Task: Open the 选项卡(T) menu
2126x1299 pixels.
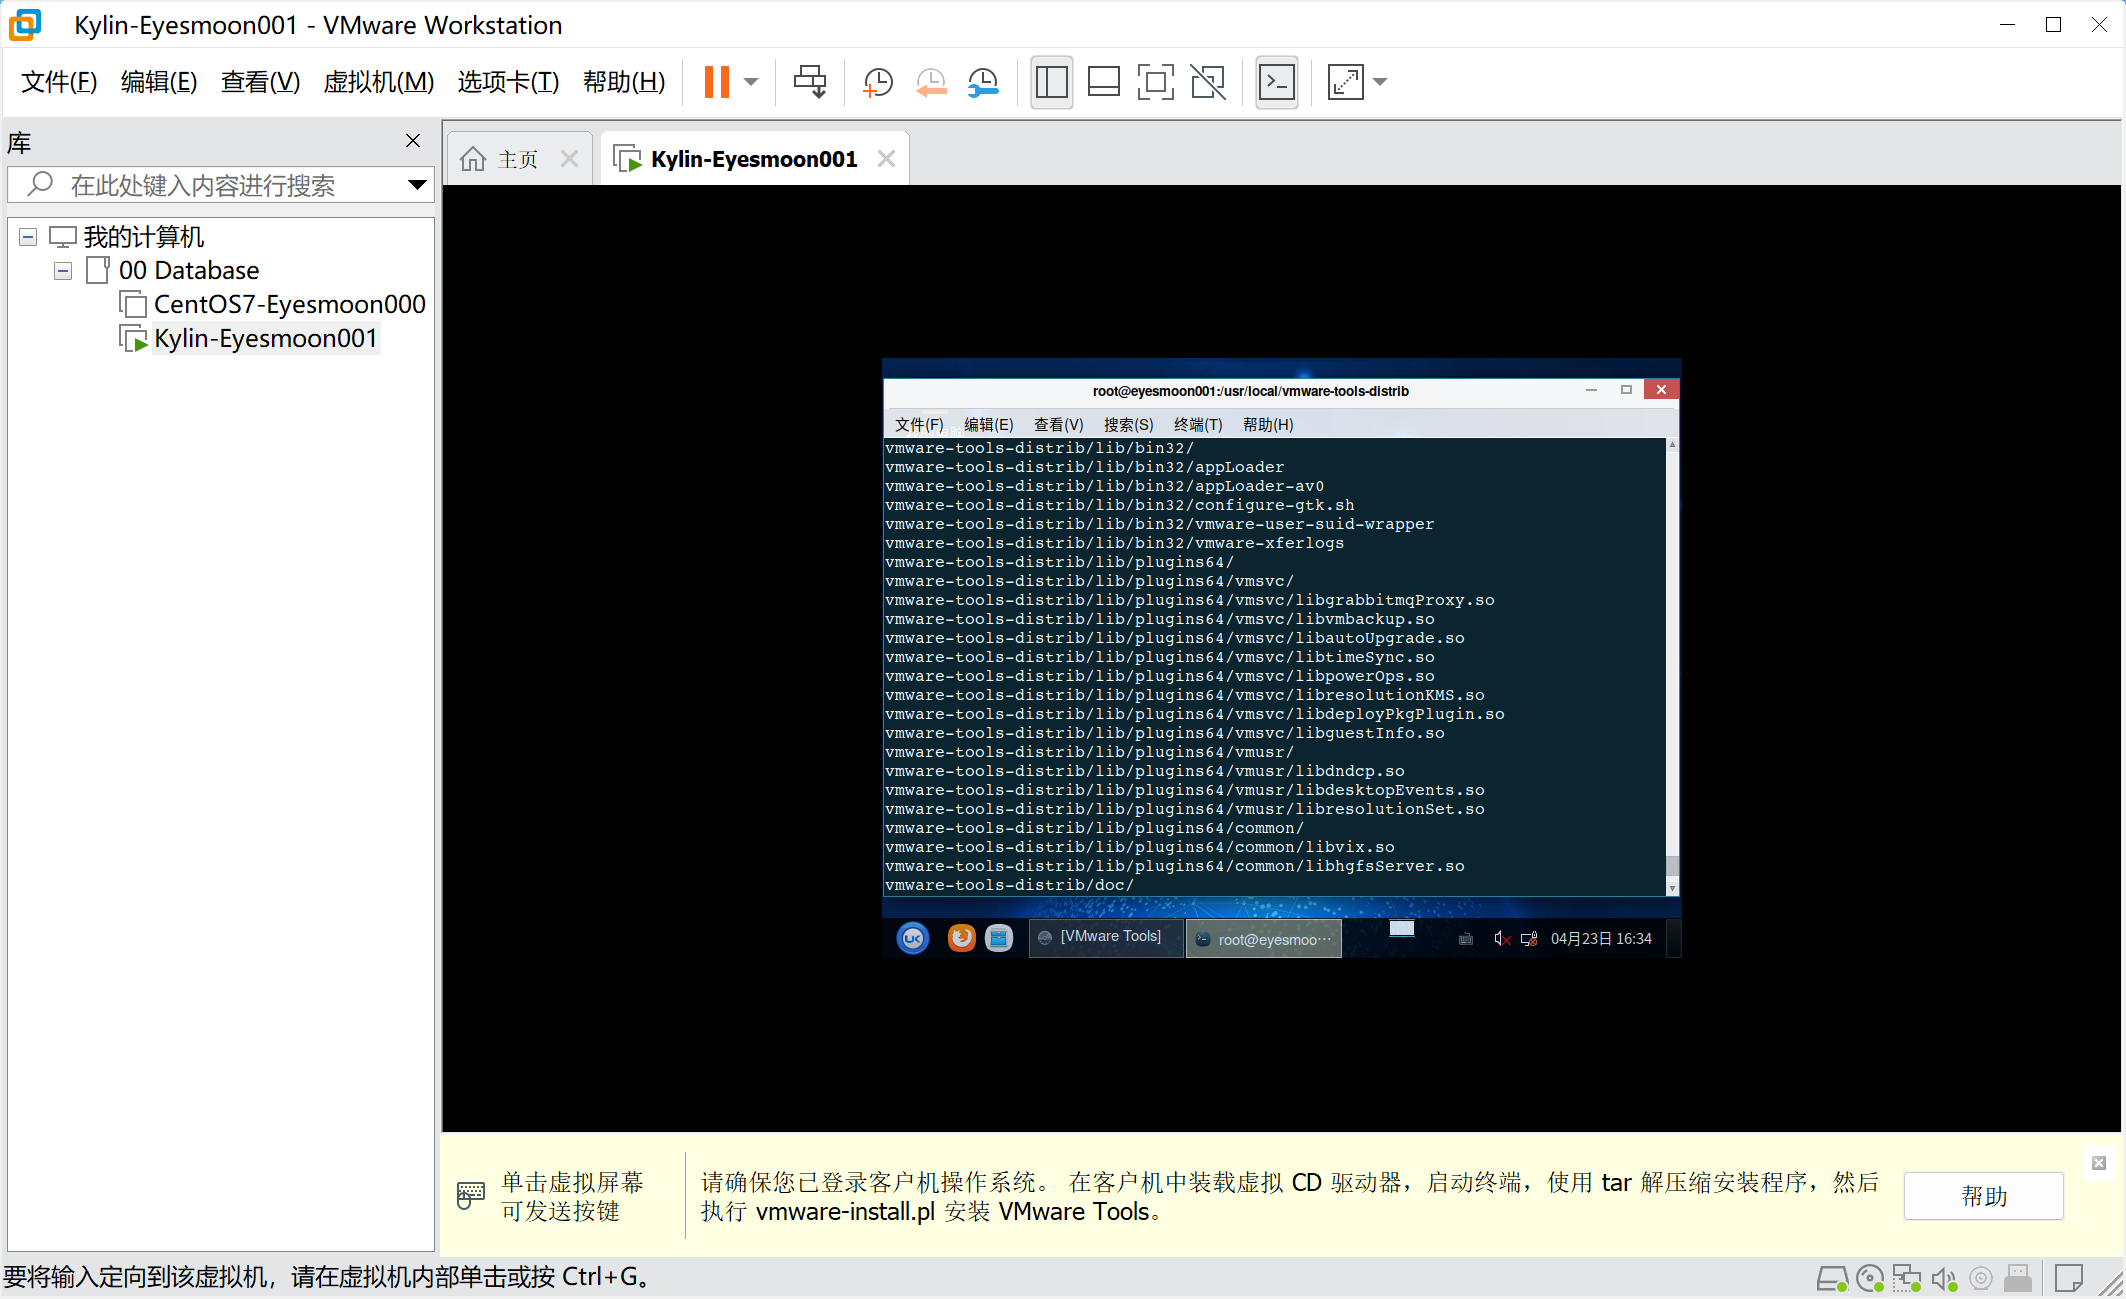Action: pos(508,82)
